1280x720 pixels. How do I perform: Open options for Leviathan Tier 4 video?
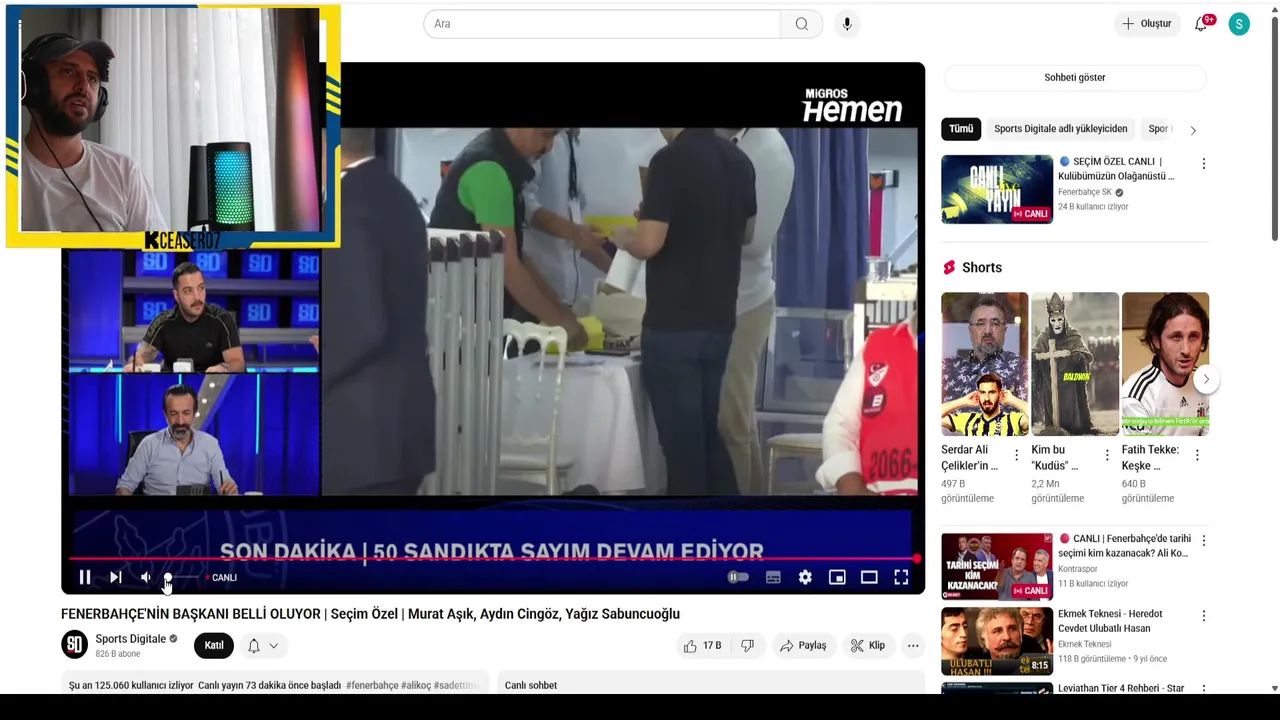pyautogui.click(x=1203, y=690)
